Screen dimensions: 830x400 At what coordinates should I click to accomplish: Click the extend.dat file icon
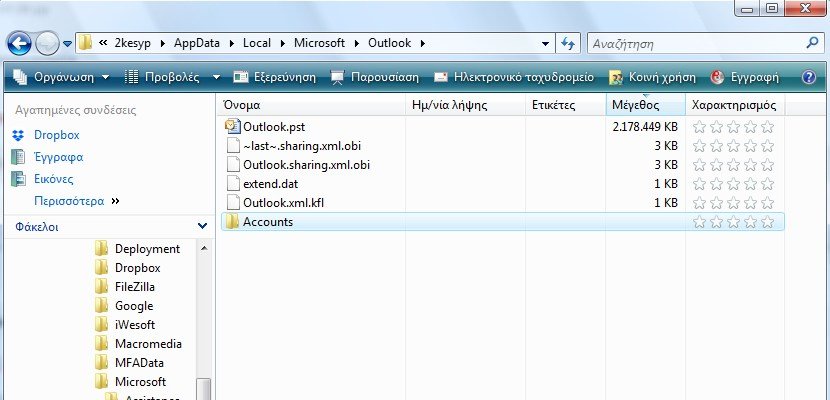point(233,184)
